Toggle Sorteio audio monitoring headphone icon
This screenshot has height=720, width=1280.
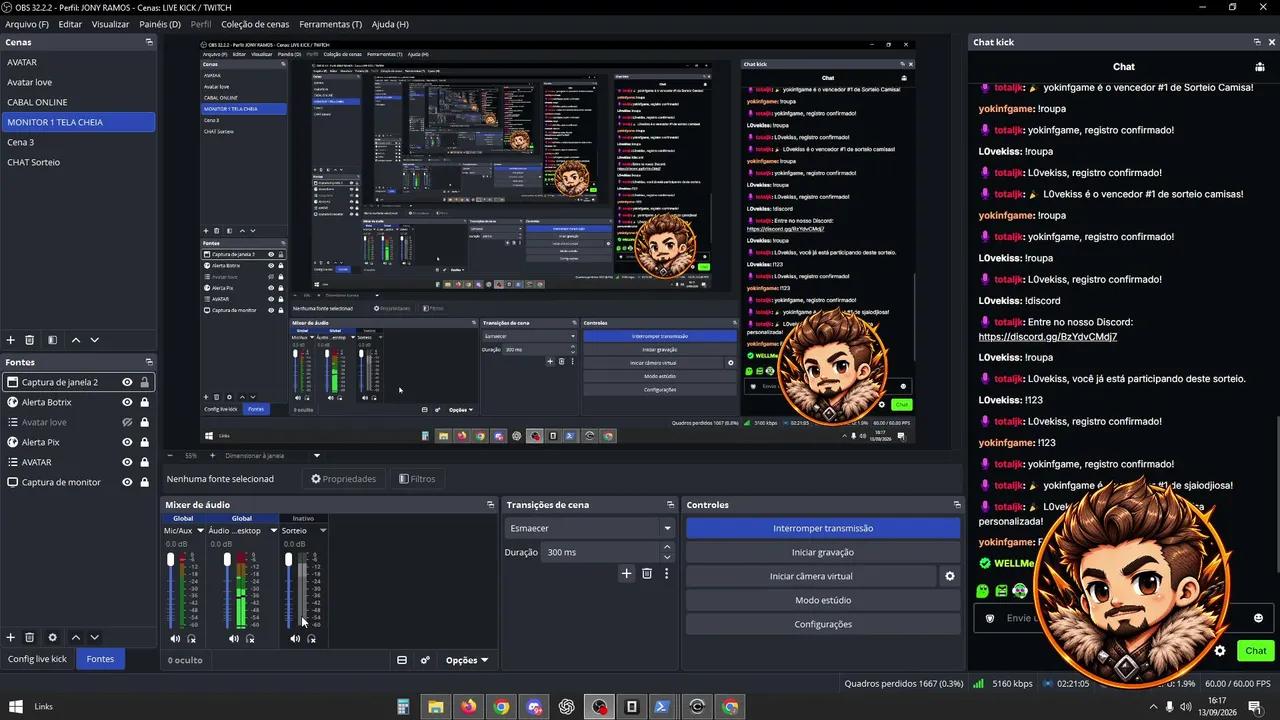click(x=311, y=638)
